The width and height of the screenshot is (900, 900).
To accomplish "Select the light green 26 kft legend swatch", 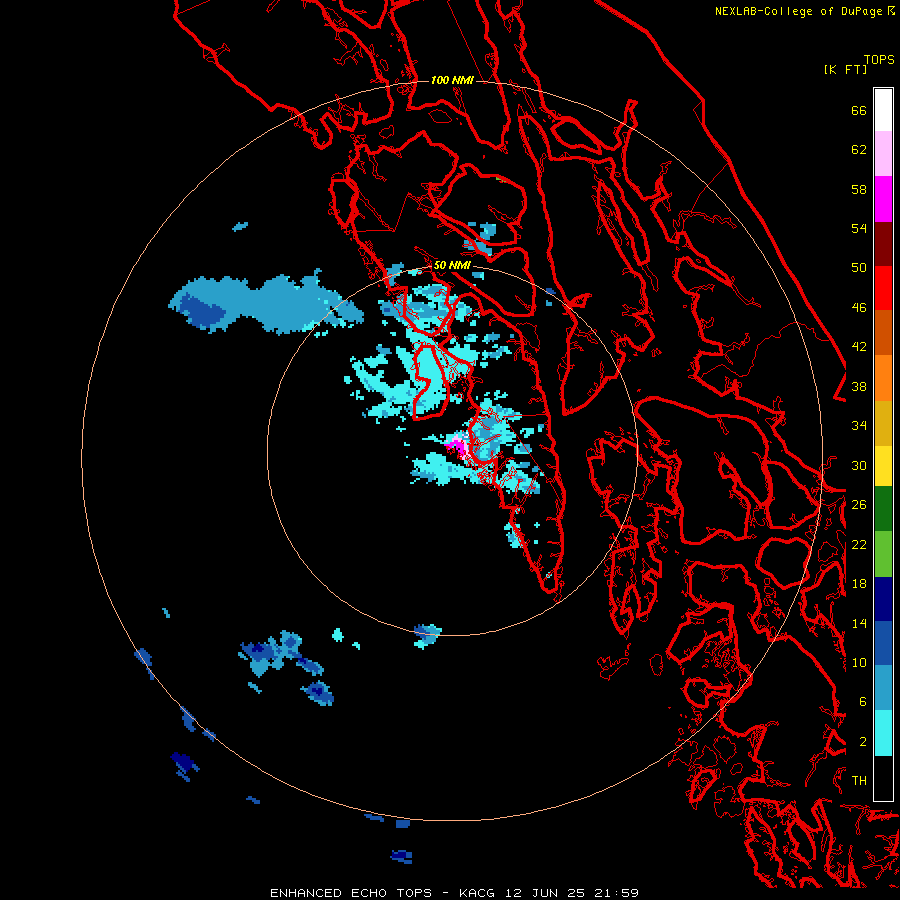I will [883, 554].
